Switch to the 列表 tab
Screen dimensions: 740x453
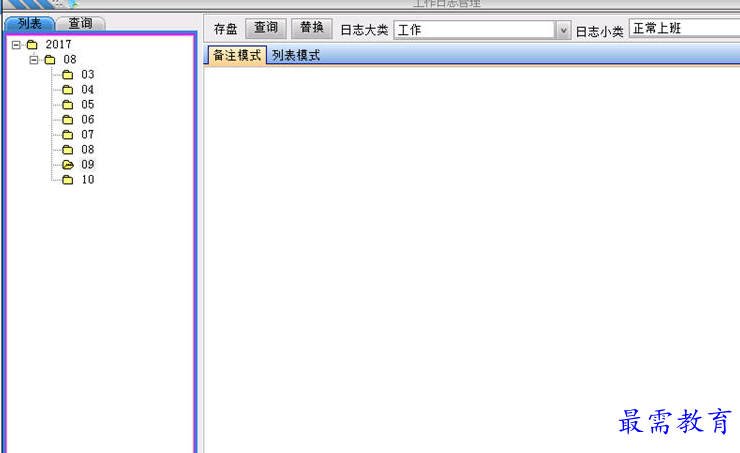pyautogui.click(x=30, y=23)
